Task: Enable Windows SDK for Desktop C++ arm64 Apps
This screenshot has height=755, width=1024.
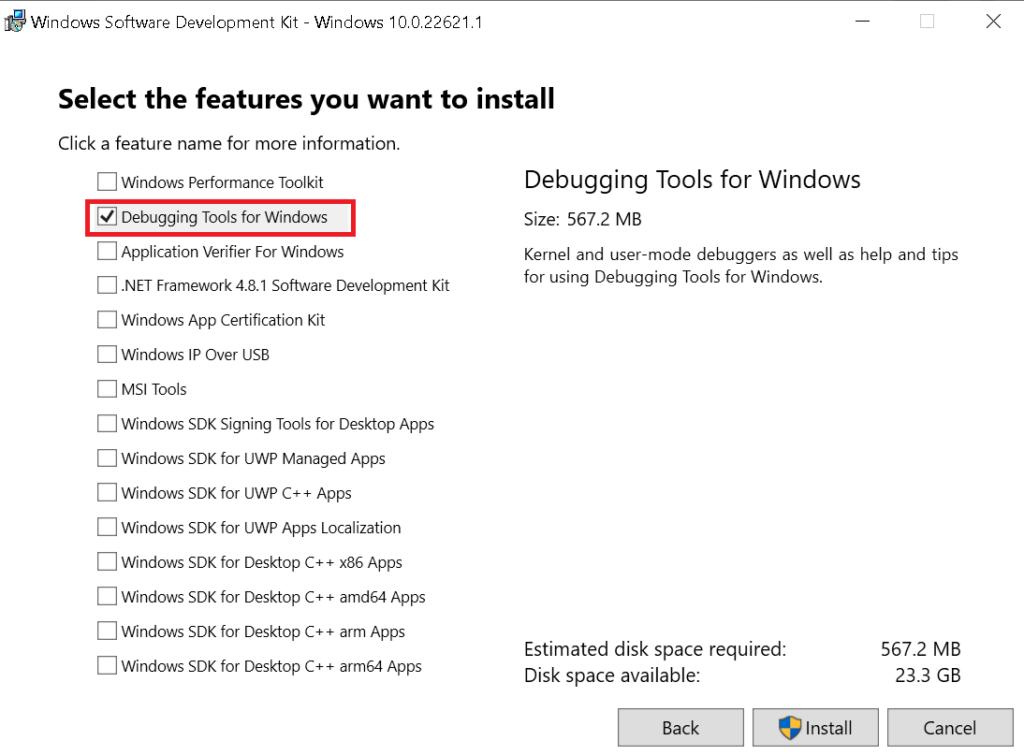Action: click(x=107, y=666)
